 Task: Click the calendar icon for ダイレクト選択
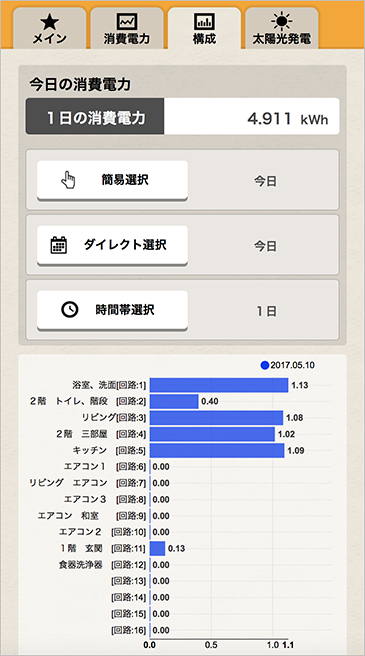(x=59, y=245)
